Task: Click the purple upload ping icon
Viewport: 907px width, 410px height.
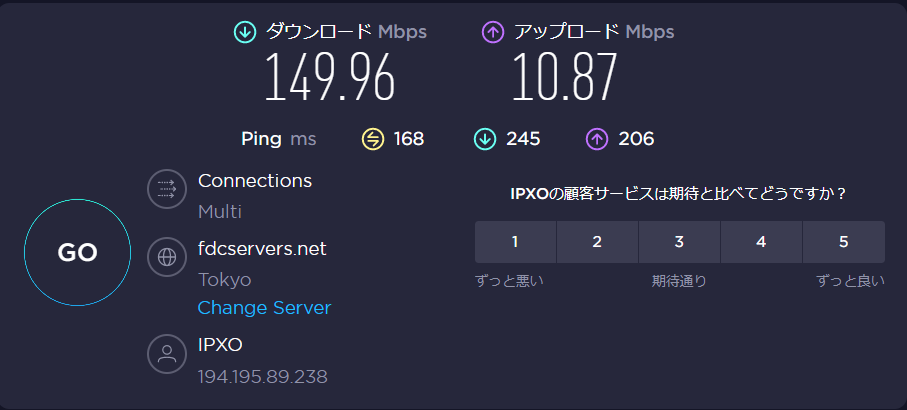Action: [597, 139]
